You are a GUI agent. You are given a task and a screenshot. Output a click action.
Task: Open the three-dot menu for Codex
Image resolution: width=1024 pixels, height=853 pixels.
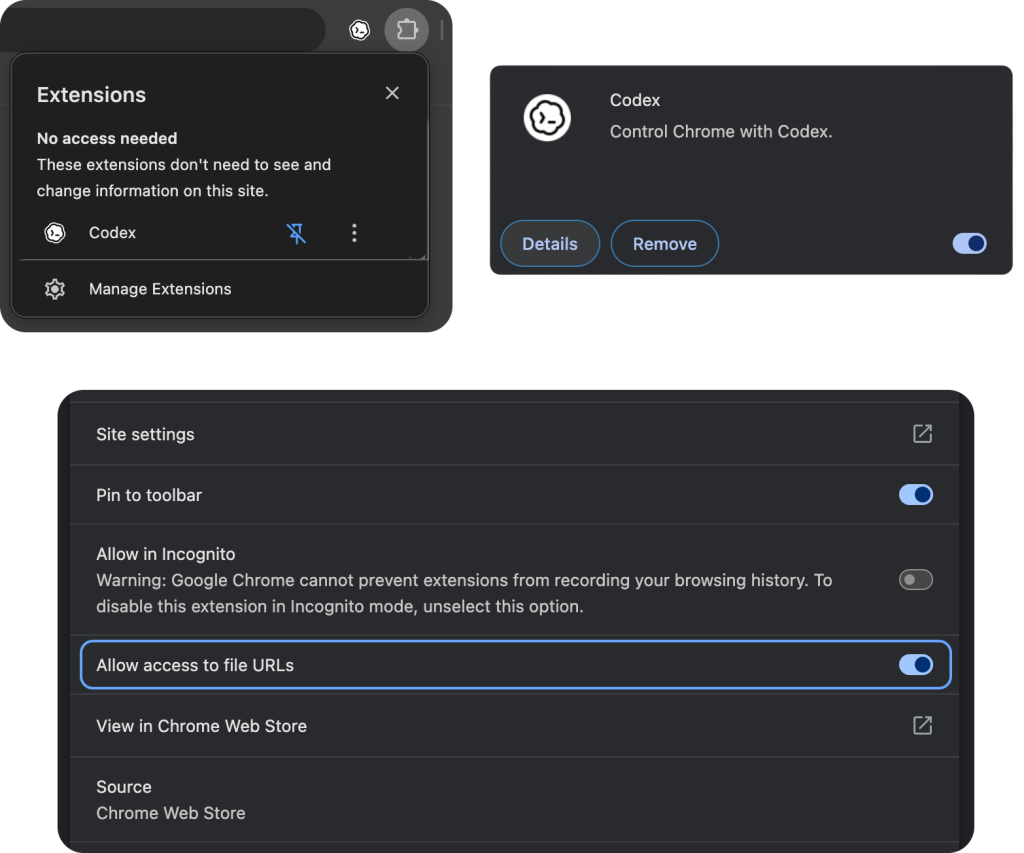coord(354,233)
